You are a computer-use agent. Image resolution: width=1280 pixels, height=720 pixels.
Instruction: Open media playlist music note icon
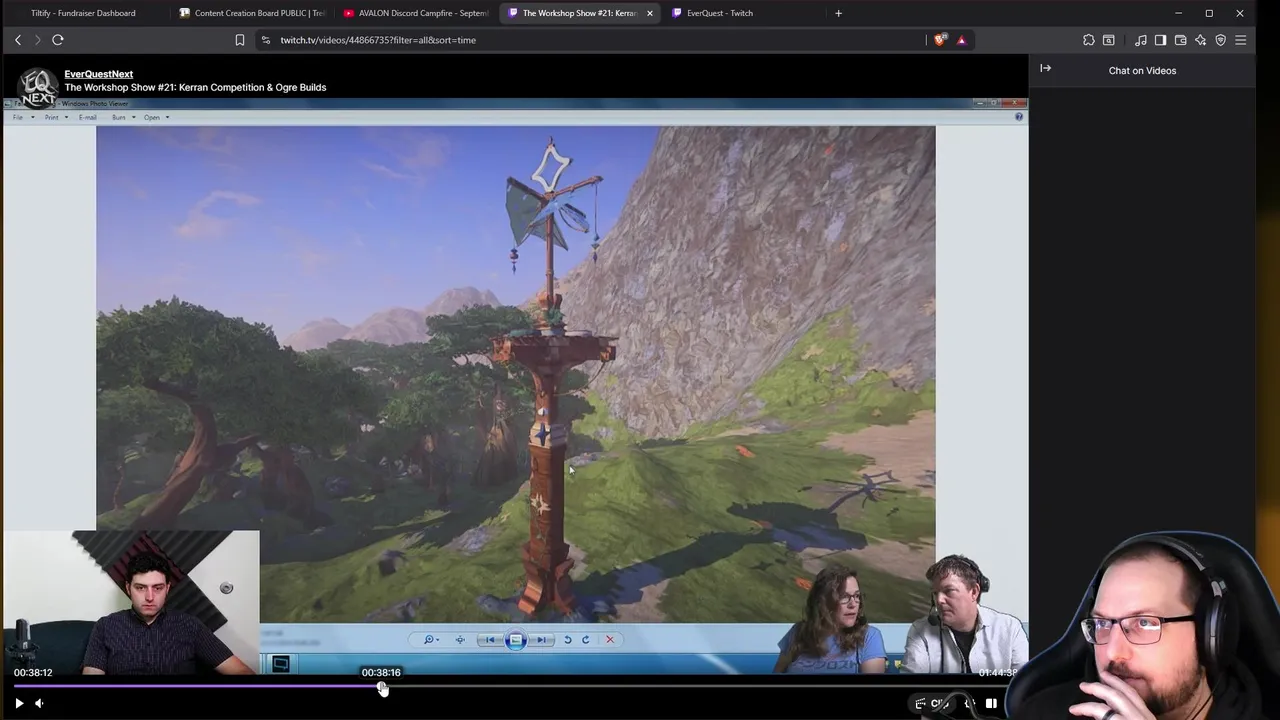click(x=1141, y=40)
